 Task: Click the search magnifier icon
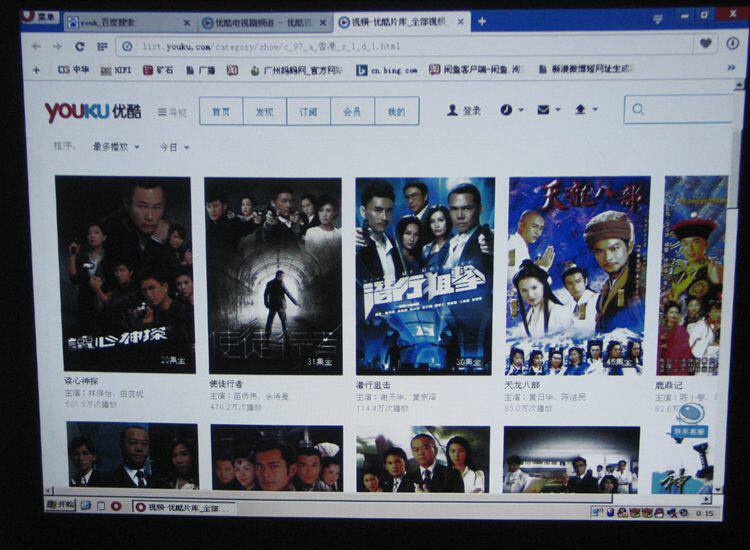[638, 110]
